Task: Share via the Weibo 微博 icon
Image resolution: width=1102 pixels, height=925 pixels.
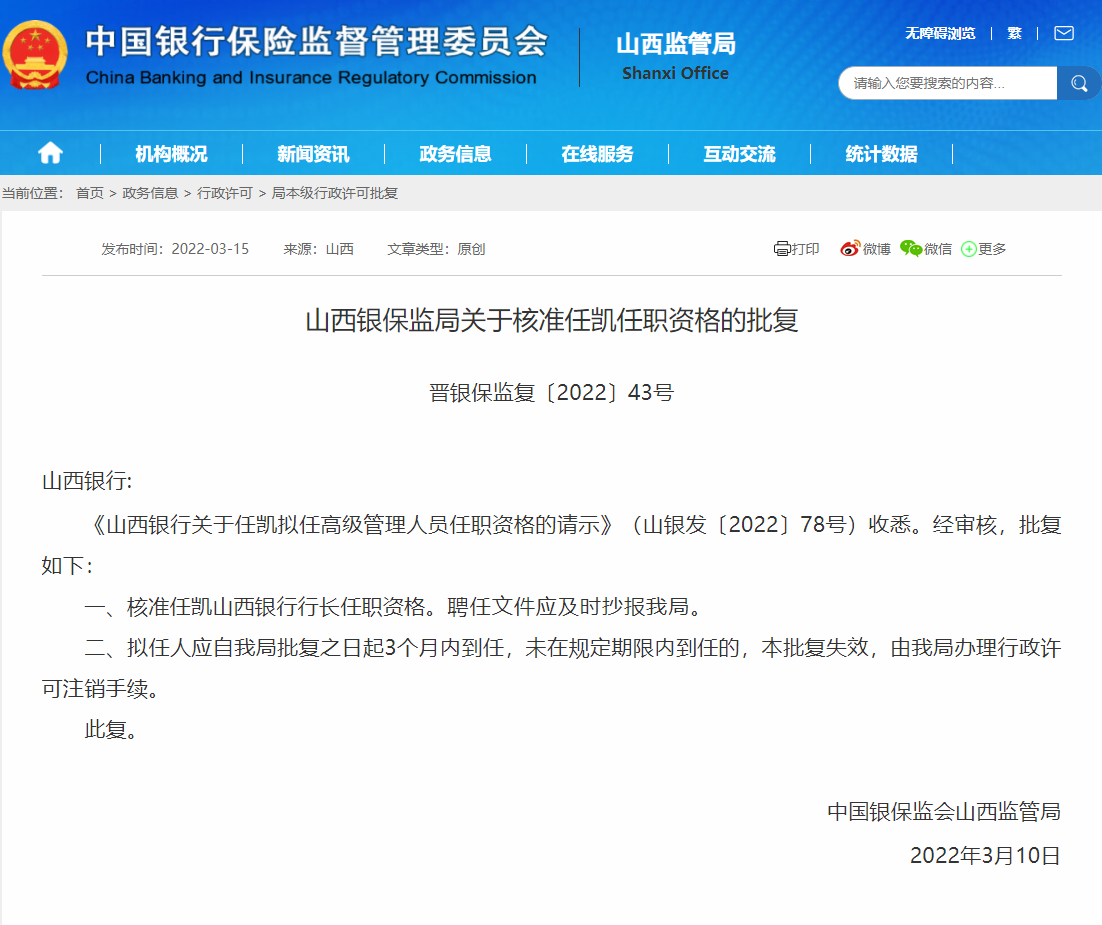Action: 865,249
